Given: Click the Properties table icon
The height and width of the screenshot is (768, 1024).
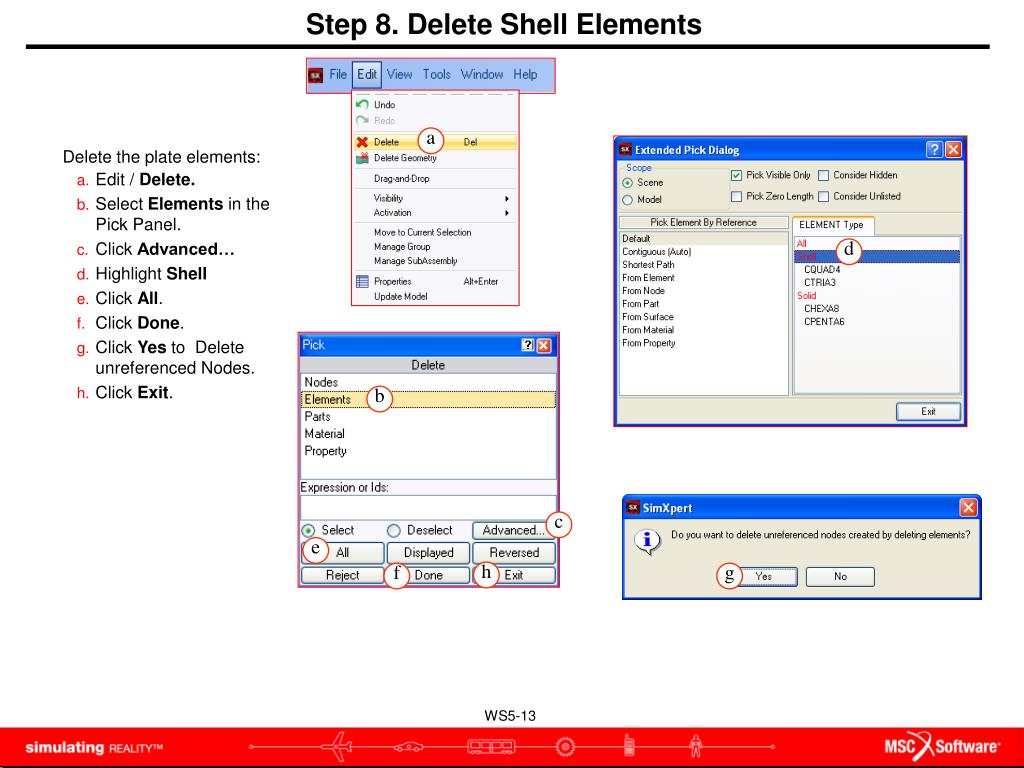Looking at the screenshot, I should (x=362, y=281).
